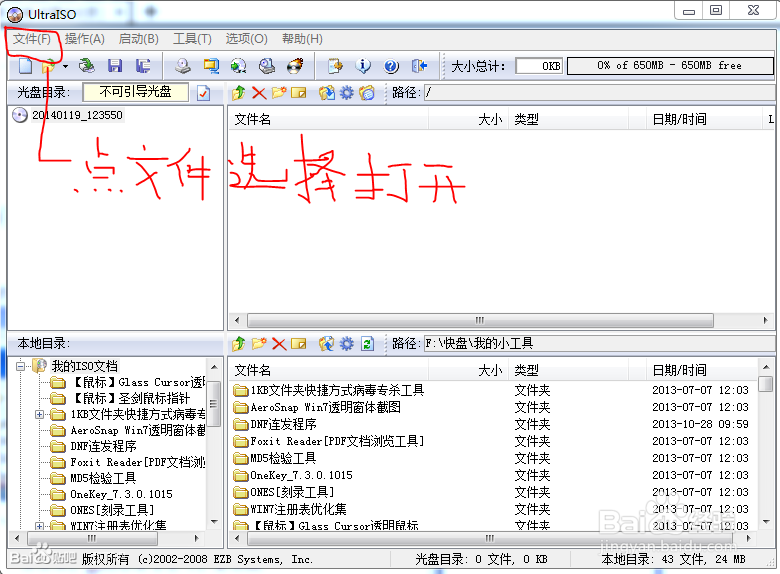Click the Make CD/DVD image icon
The width and height of the screenshot is (780, 574).
pyautogui.click(x=183, y=66)
